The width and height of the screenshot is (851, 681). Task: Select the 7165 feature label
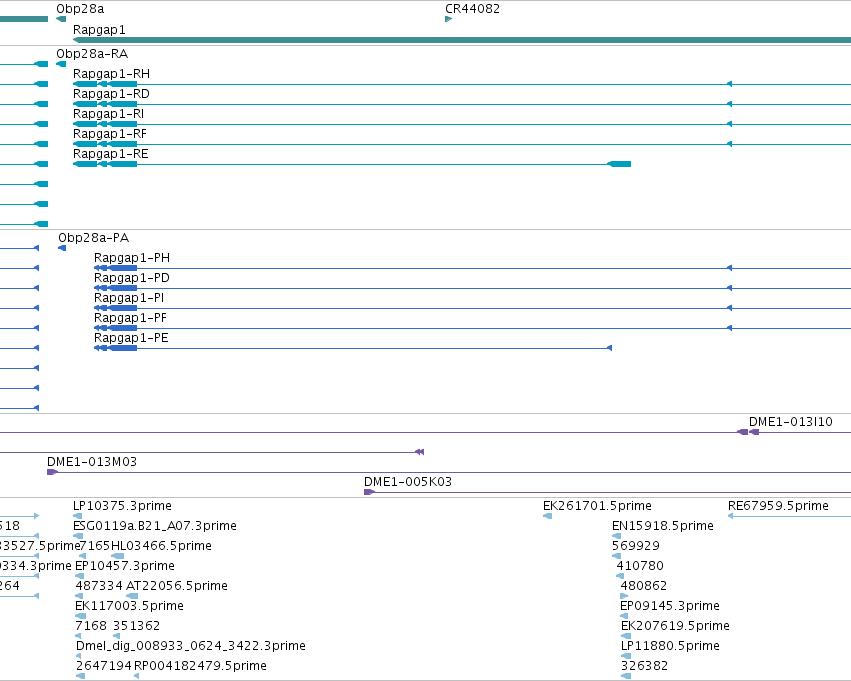95,546
